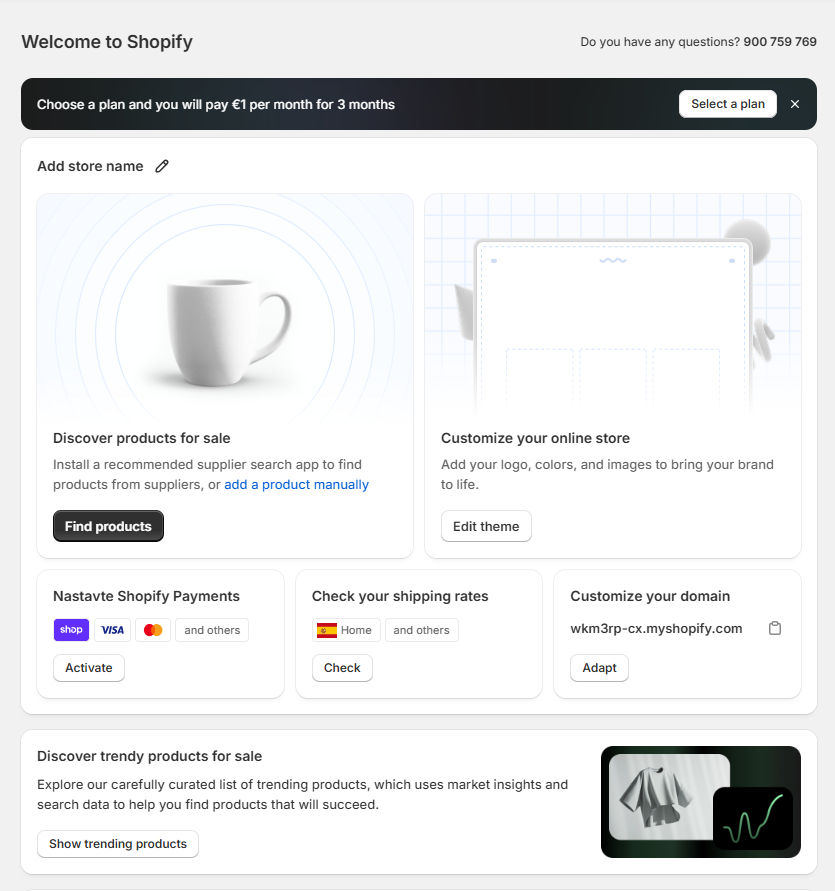The height and width of the screenshot is (891, 835).
Task: Dismiss the plan promotion banner
Action: 795,104
